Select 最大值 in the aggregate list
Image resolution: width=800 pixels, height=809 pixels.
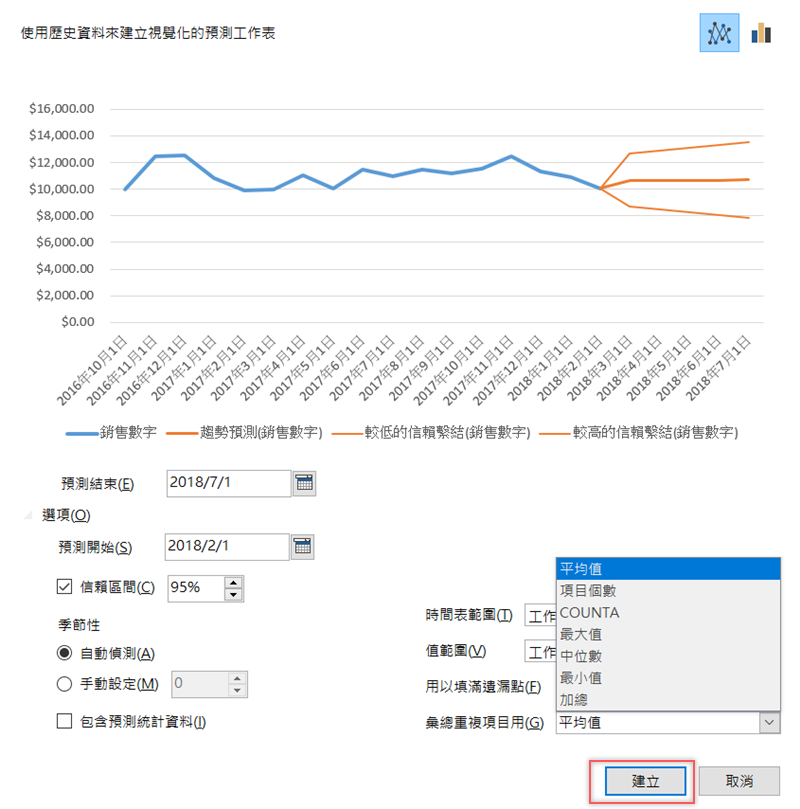(x=580, y=634)
